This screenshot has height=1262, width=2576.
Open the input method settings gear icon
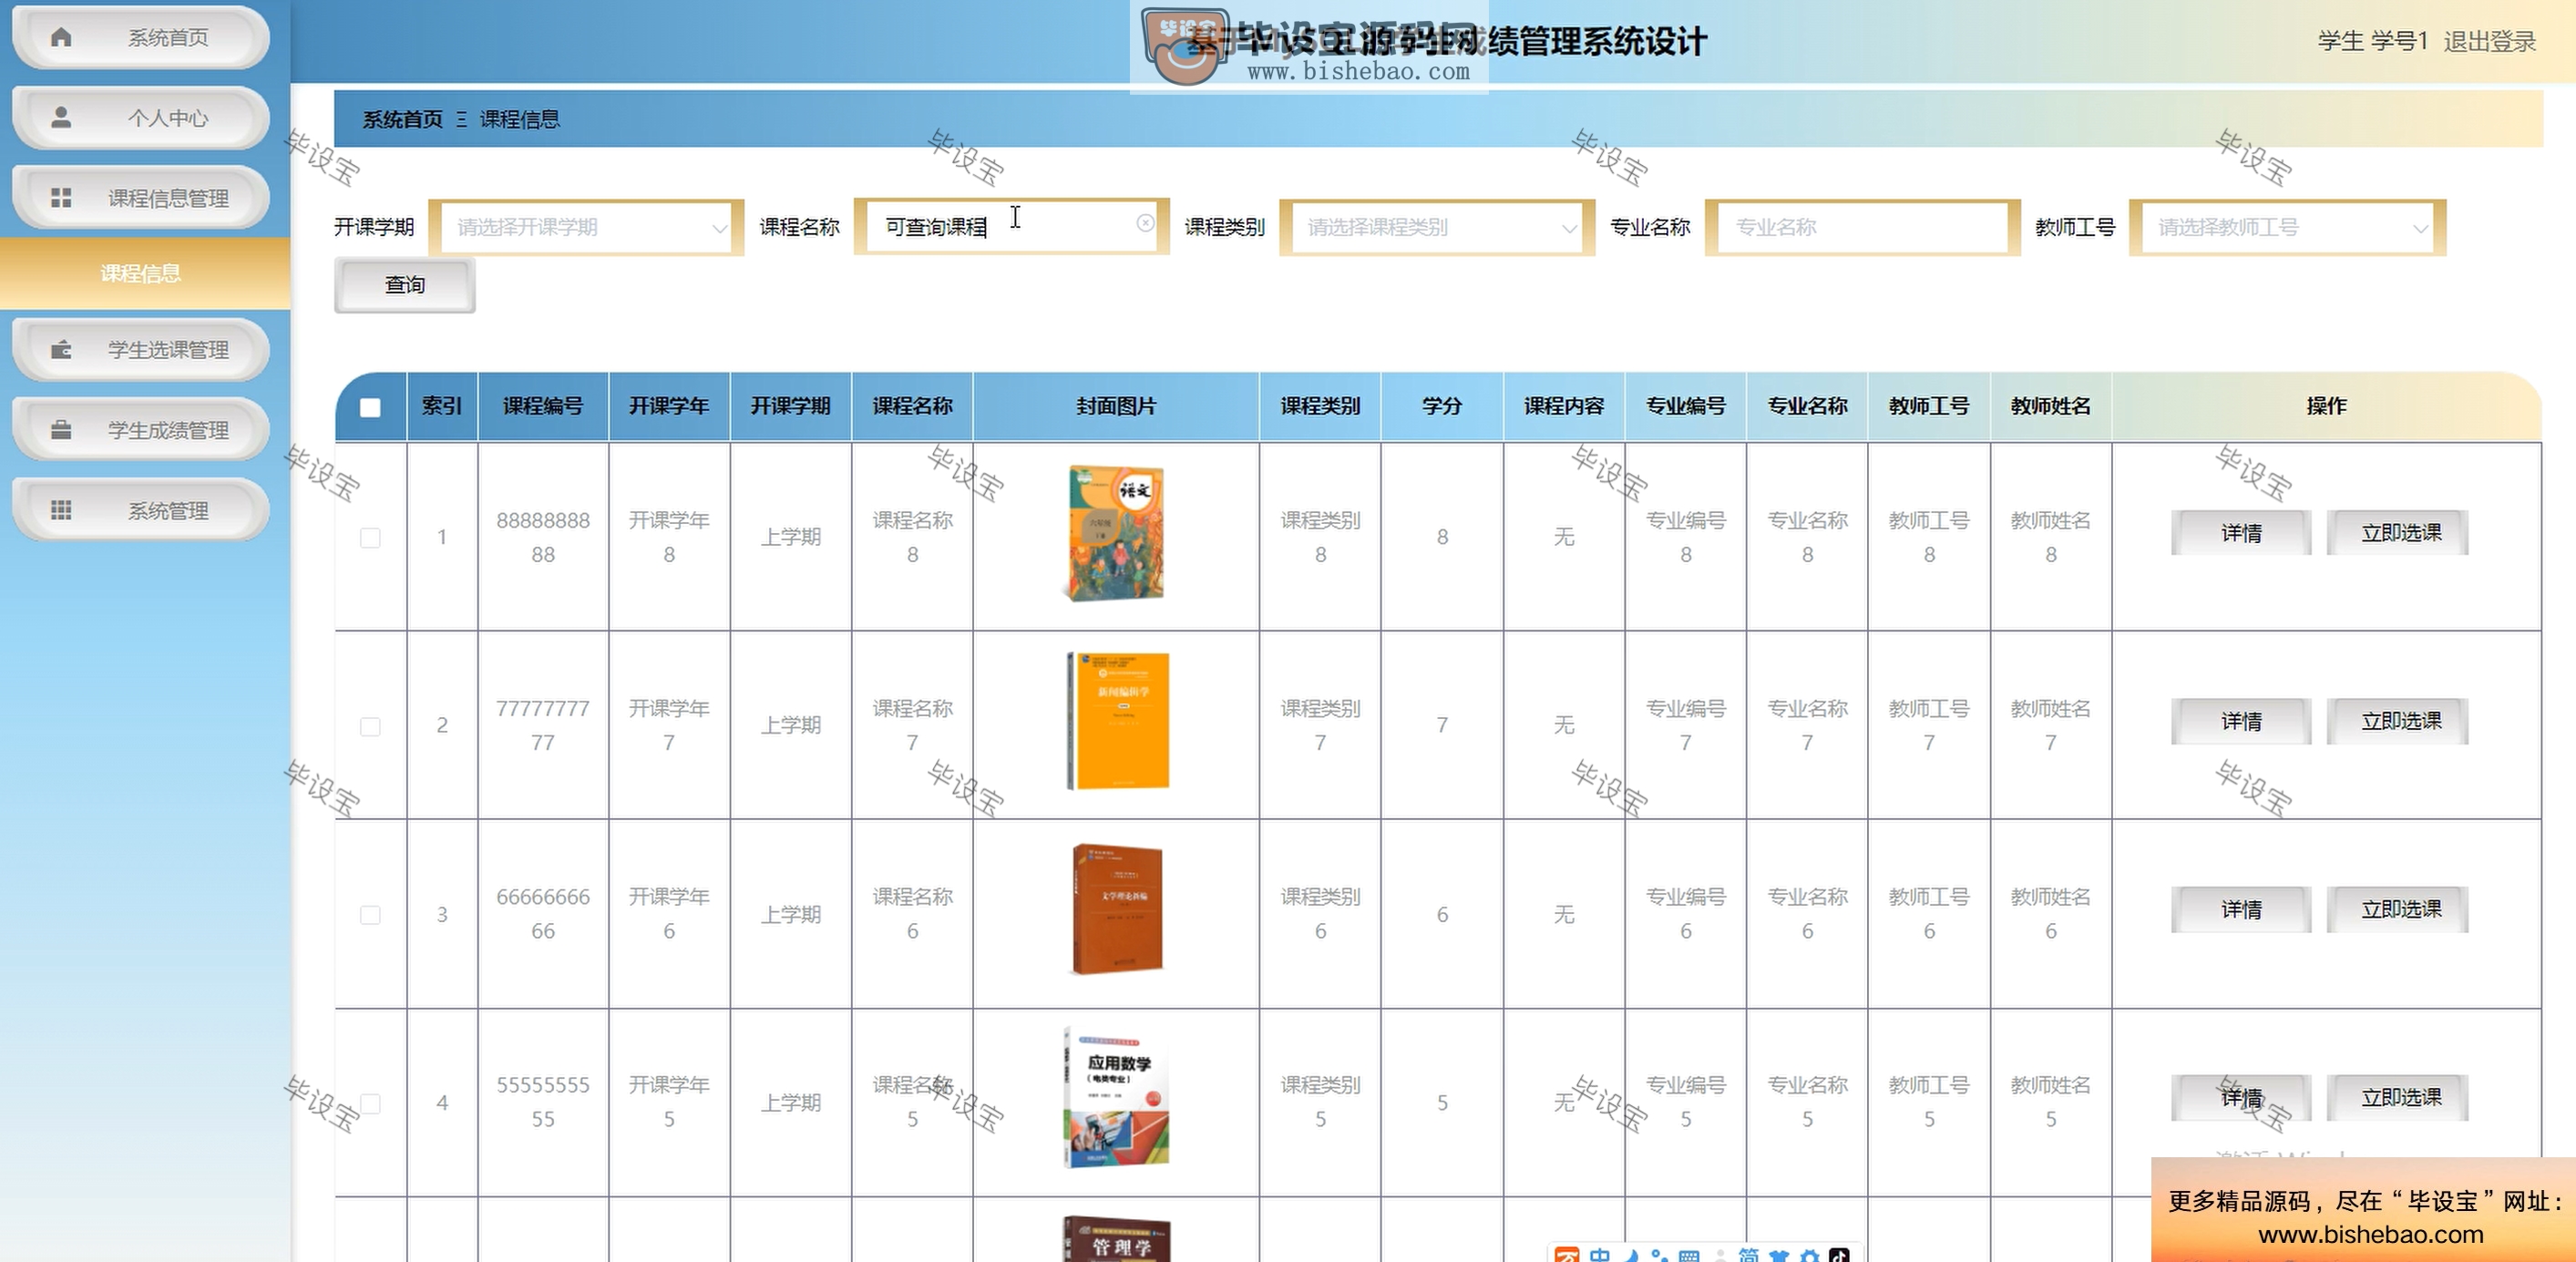pyautogui.click(x=1809, y=1255)
